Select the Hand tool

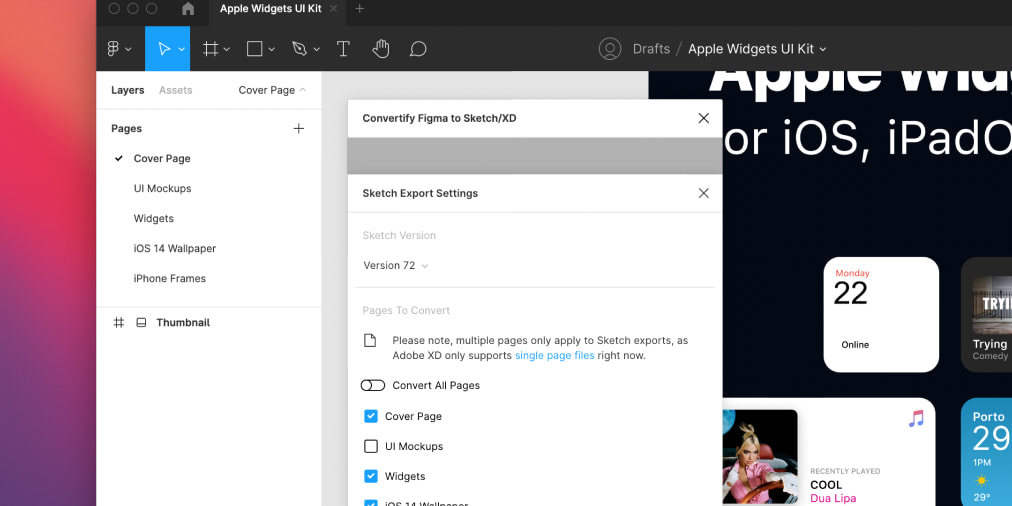(x=381, y=48)
